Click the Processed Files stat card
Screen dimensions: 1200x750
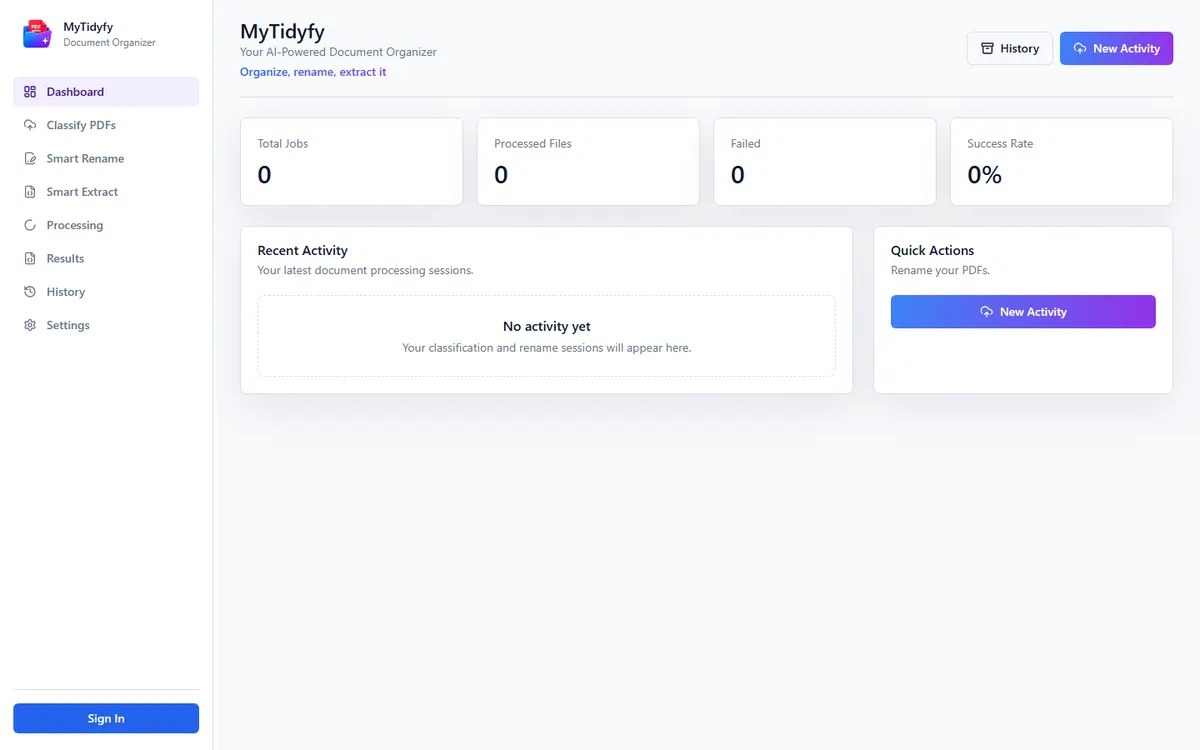pos(588,162)
